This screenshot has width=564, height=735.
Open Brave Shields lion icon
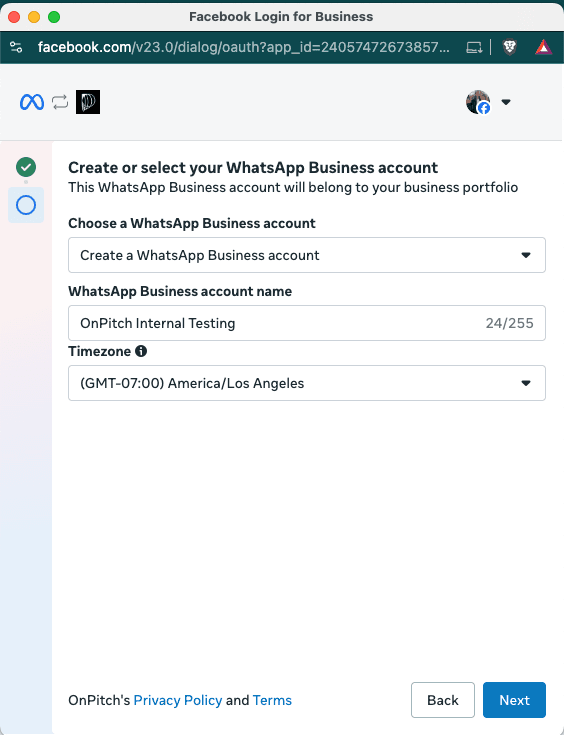click(x=509, y=47)
